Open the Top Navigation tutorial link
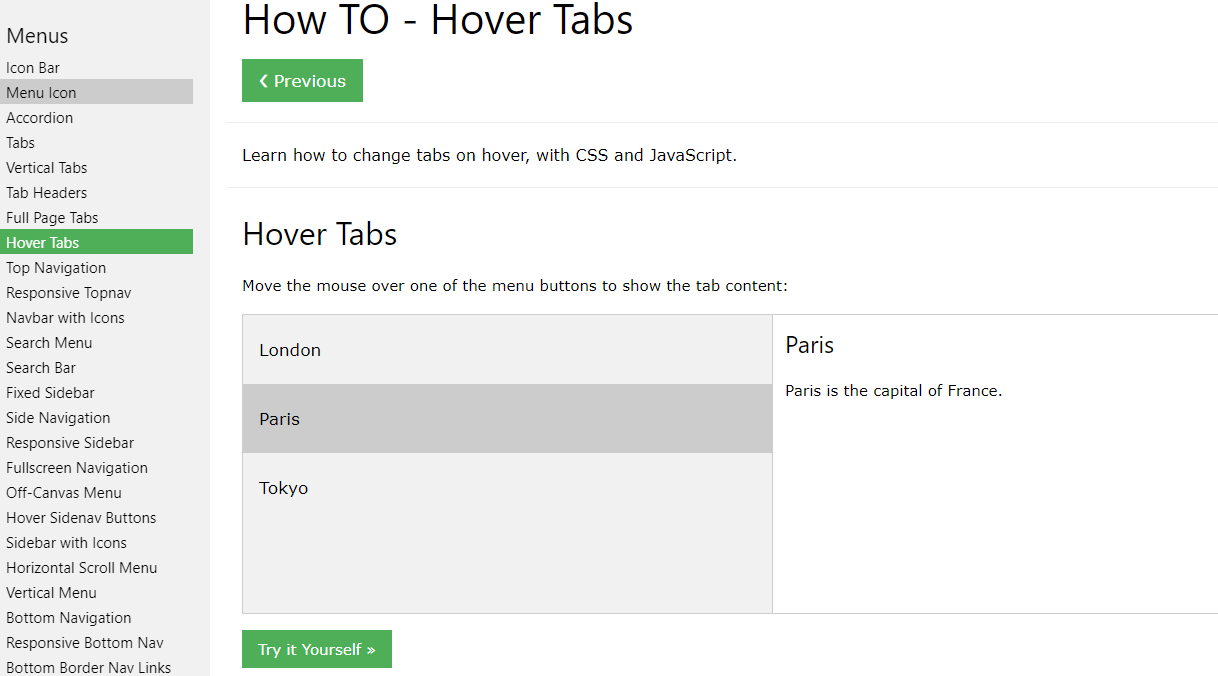This screenshot has width=1218, height=676. click(x=55, y=267)
